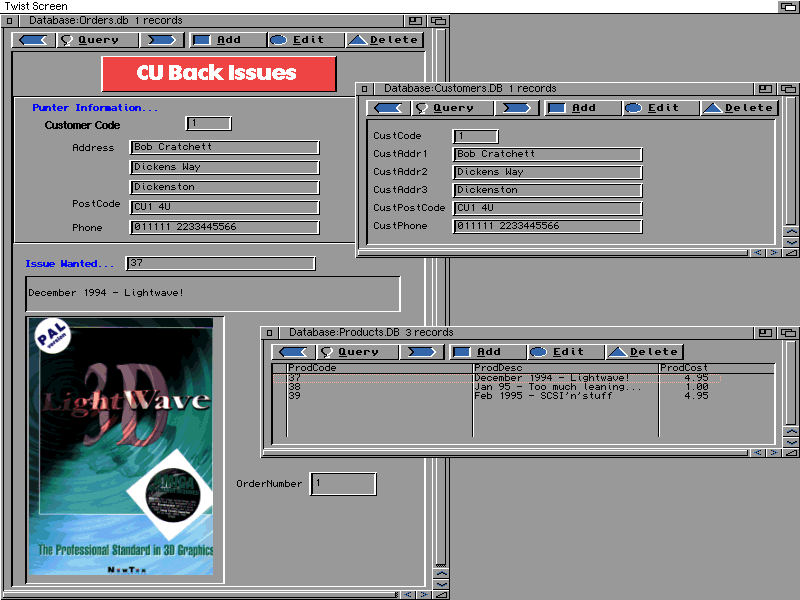
Task: Go to next record in Products window
Action: (x=422, y=352)
